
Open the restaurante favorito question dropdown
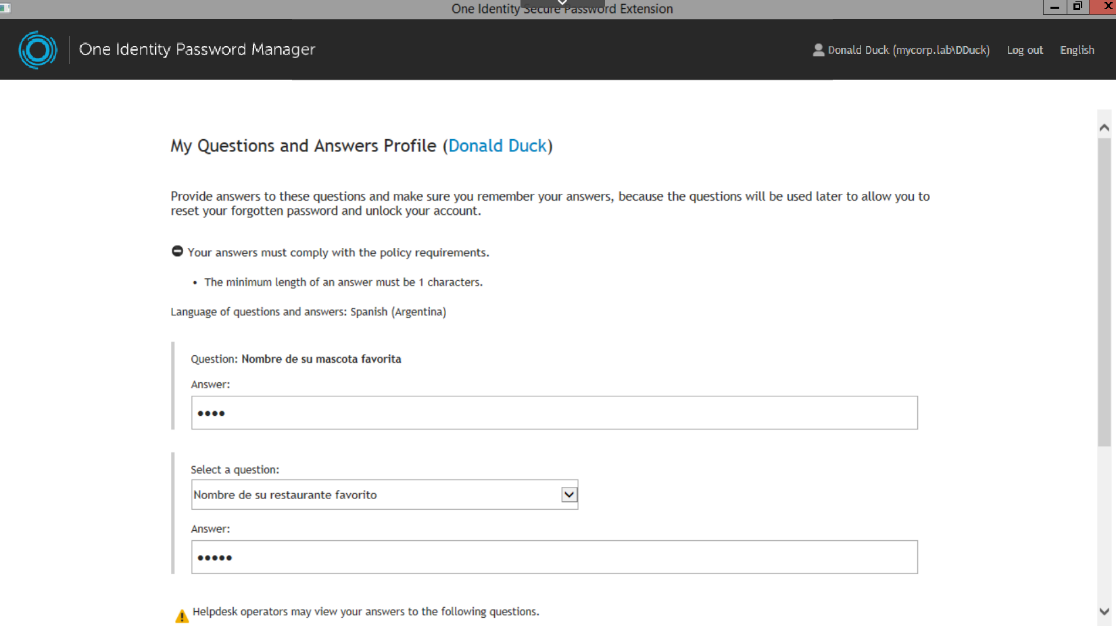click(384, 494)
